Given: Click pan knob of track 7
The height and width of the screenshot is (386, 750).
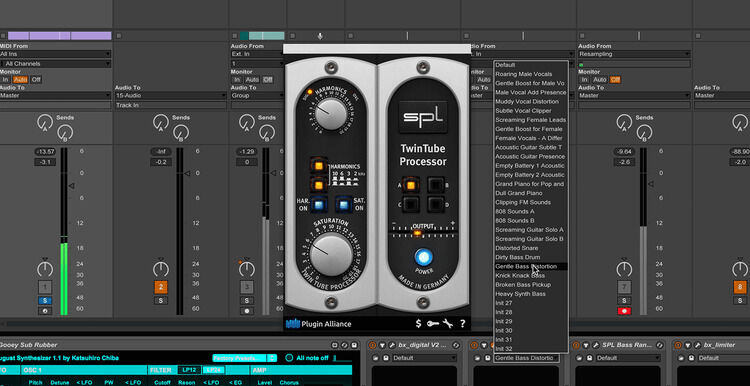Looking at the screenshot, I should click(624, 269).
